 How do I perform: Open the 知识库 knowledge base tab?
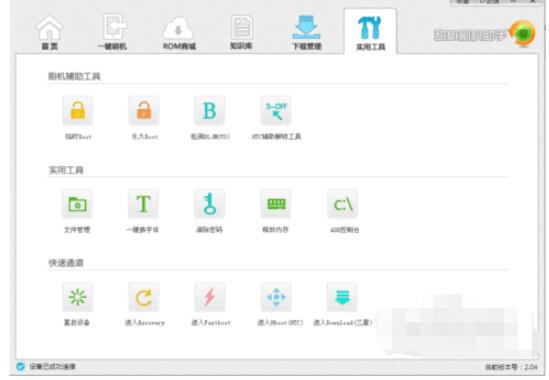tap(241, 33)
